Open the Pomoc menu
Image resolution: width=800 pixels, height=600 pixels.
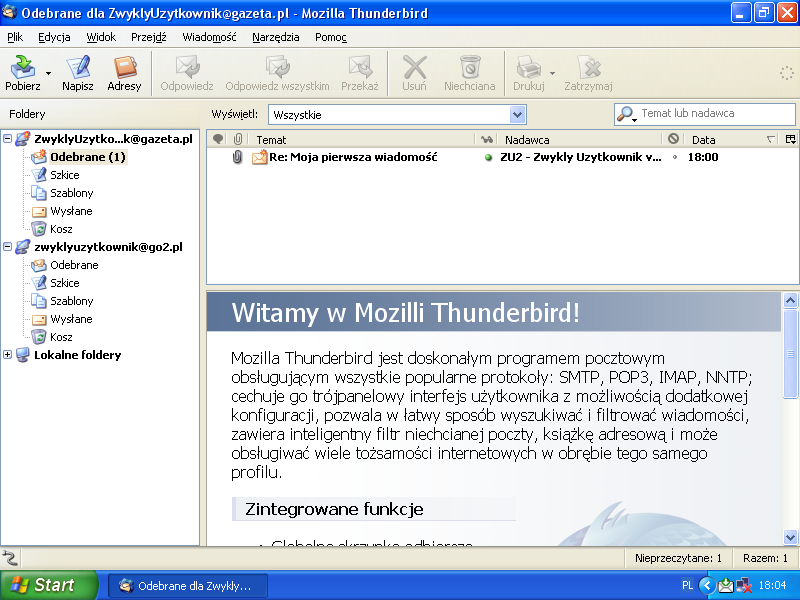click(331, 37)
